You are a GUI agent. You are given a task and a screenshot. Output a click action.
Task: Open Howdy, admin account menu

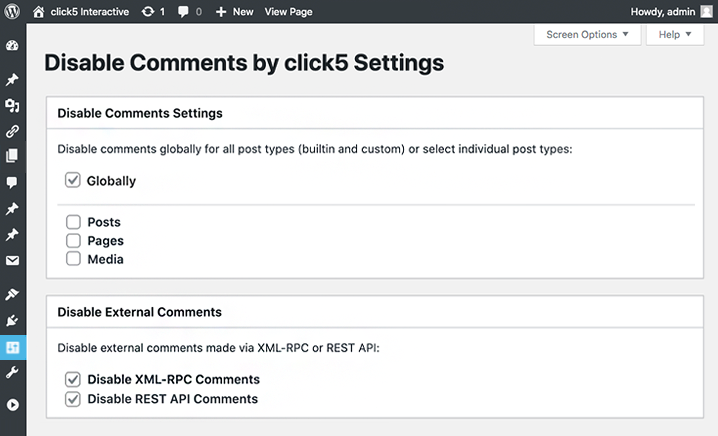(663, 12)
